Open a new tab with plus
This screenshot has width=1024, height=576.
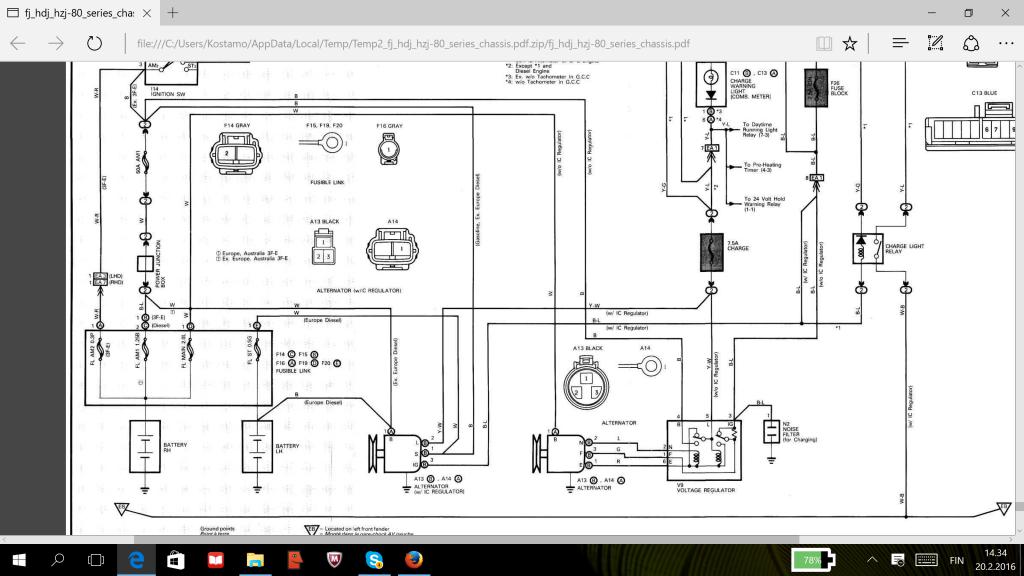click(173, 13)
